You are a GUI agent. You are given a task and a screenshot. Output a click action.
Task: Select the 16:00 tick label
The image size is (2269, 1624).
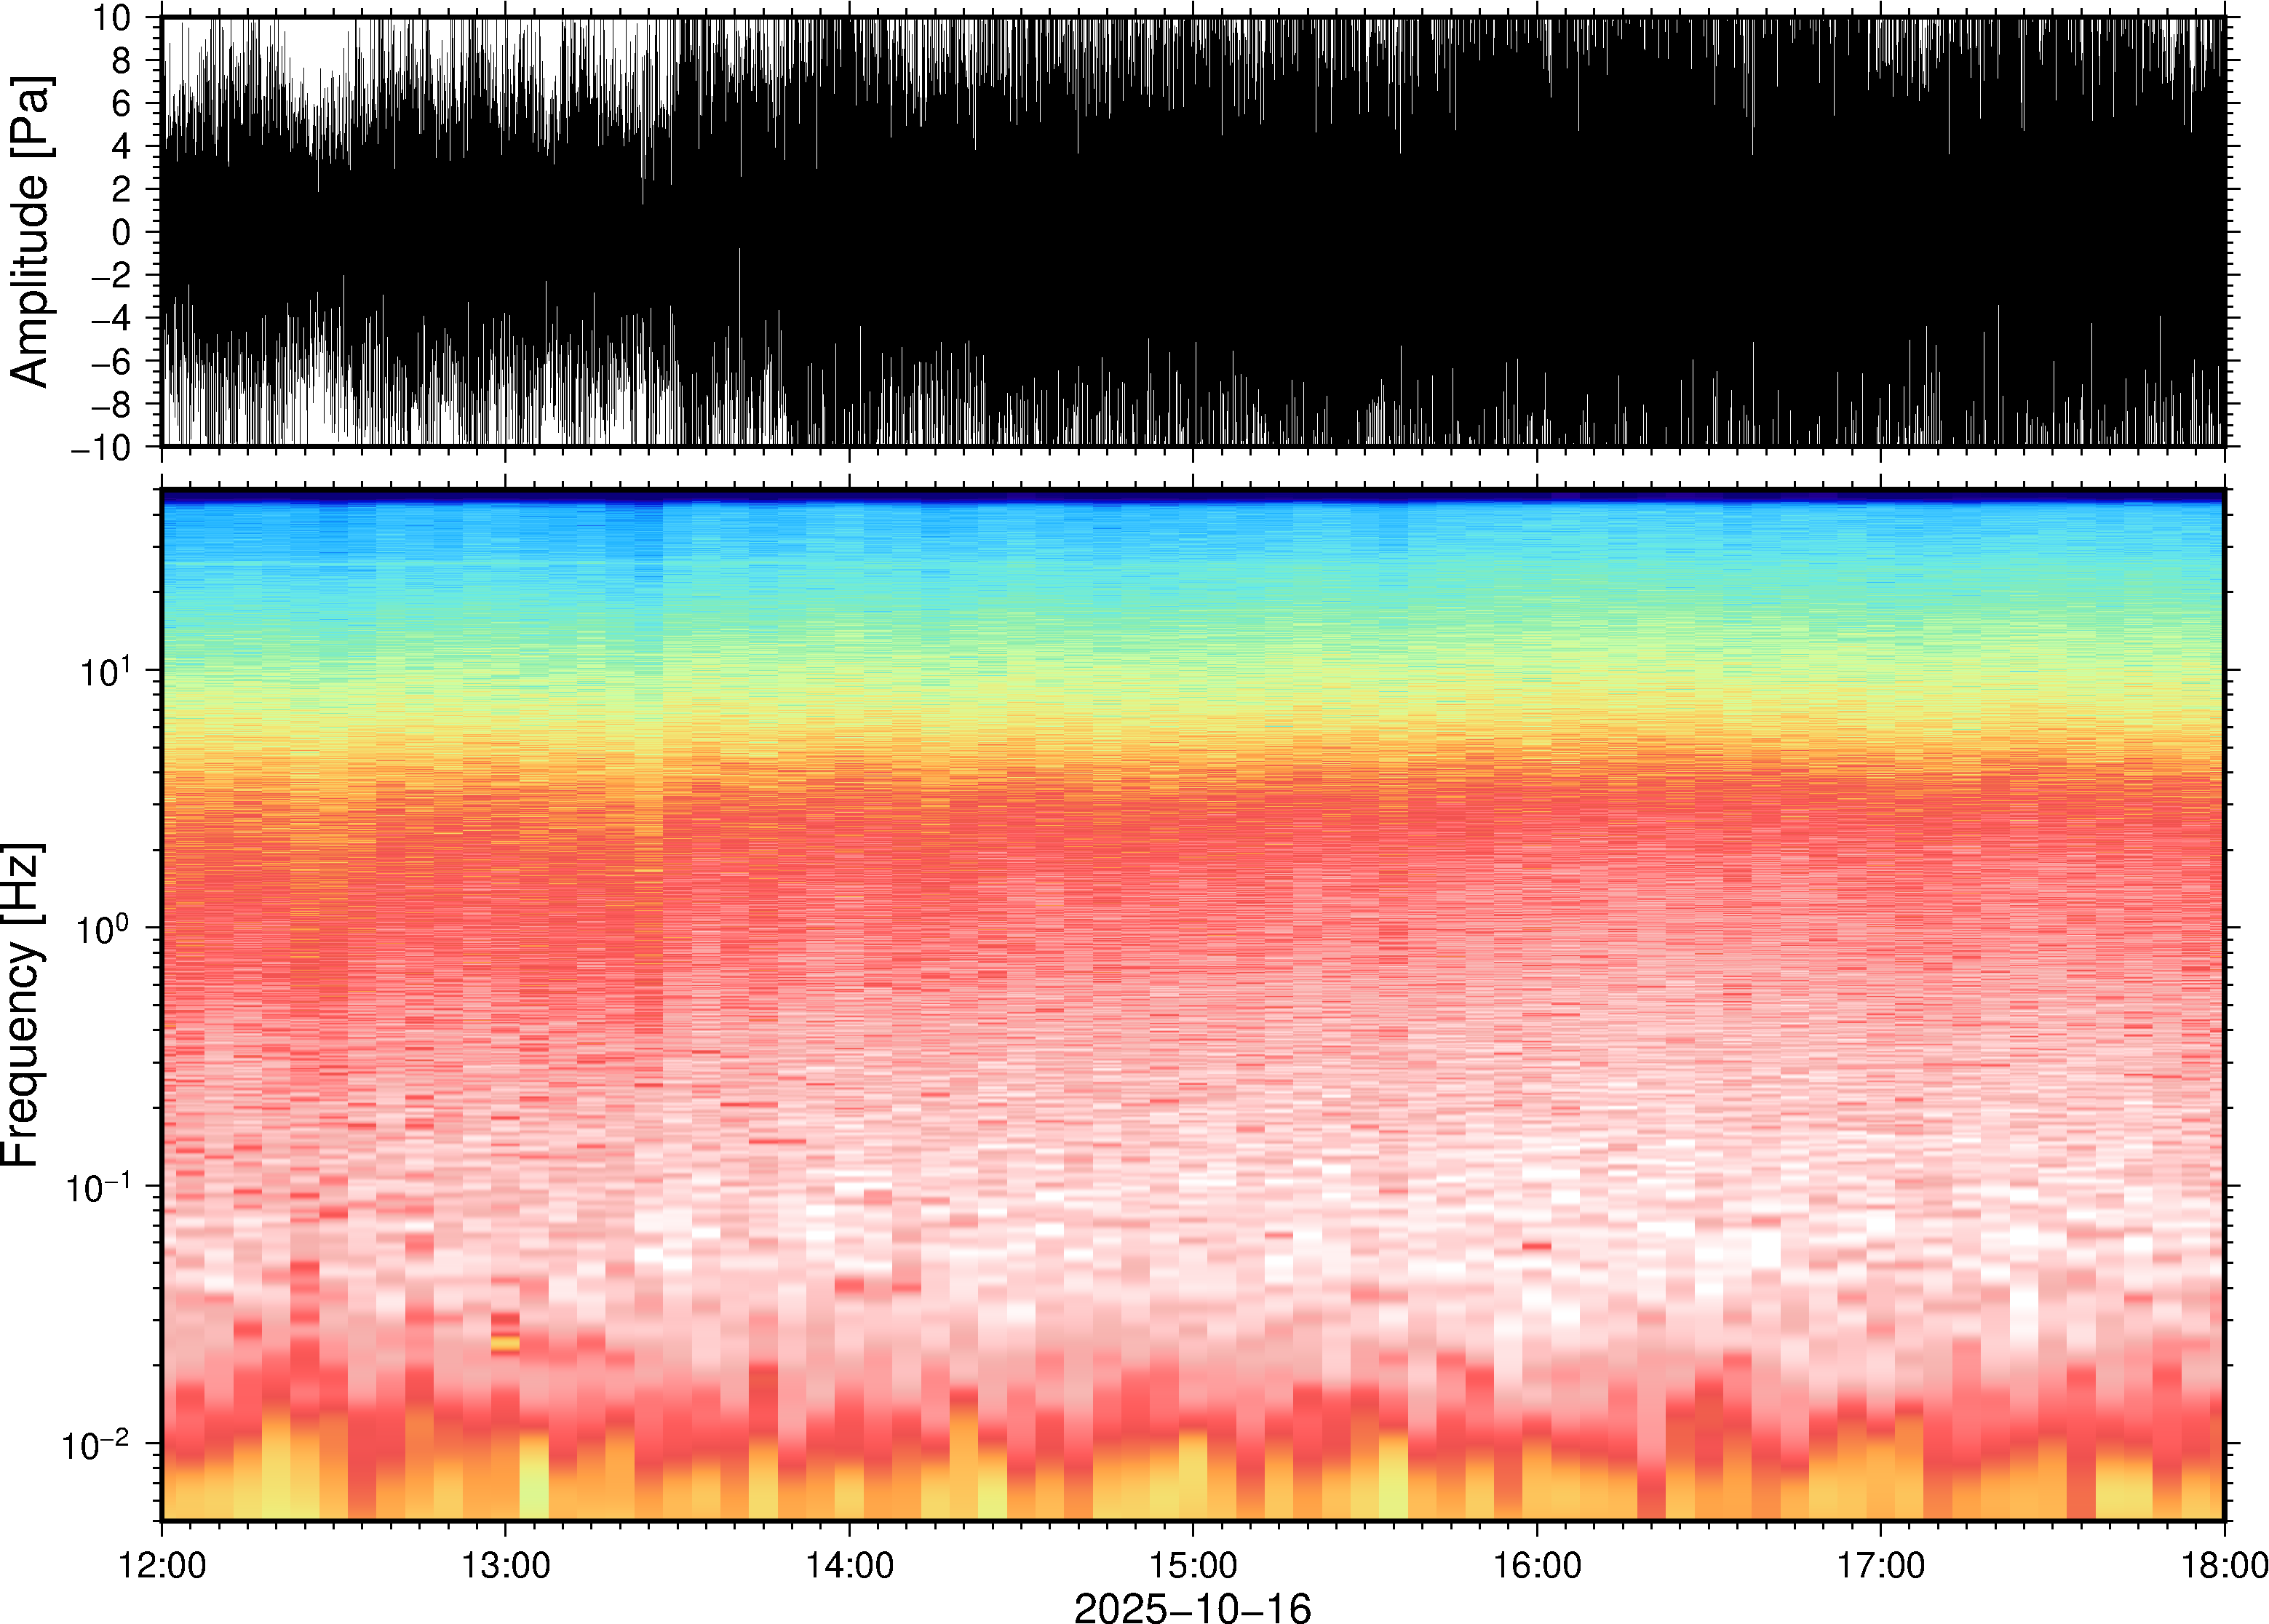click(x=1537, y=1565)
